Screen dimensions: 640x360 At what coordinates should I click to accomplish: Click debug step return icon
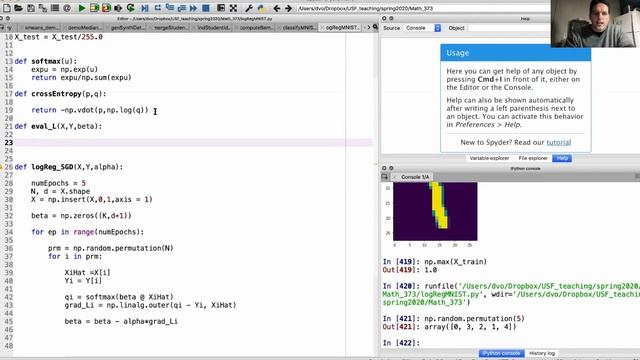[x=182, y=8]
